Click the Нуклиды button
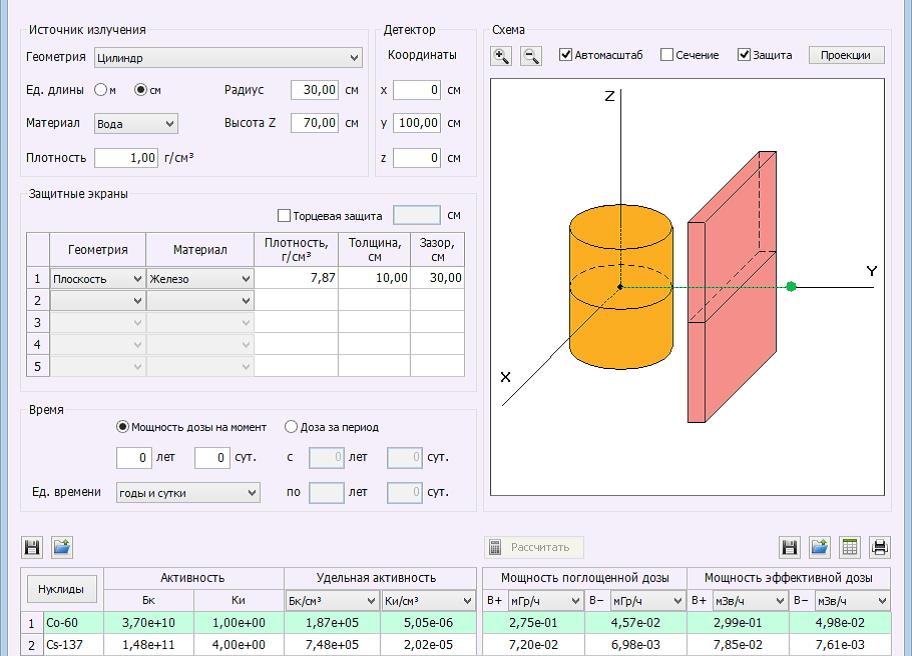Image resolution: width=912 pixels, height=656 pixels. [61, 589]
